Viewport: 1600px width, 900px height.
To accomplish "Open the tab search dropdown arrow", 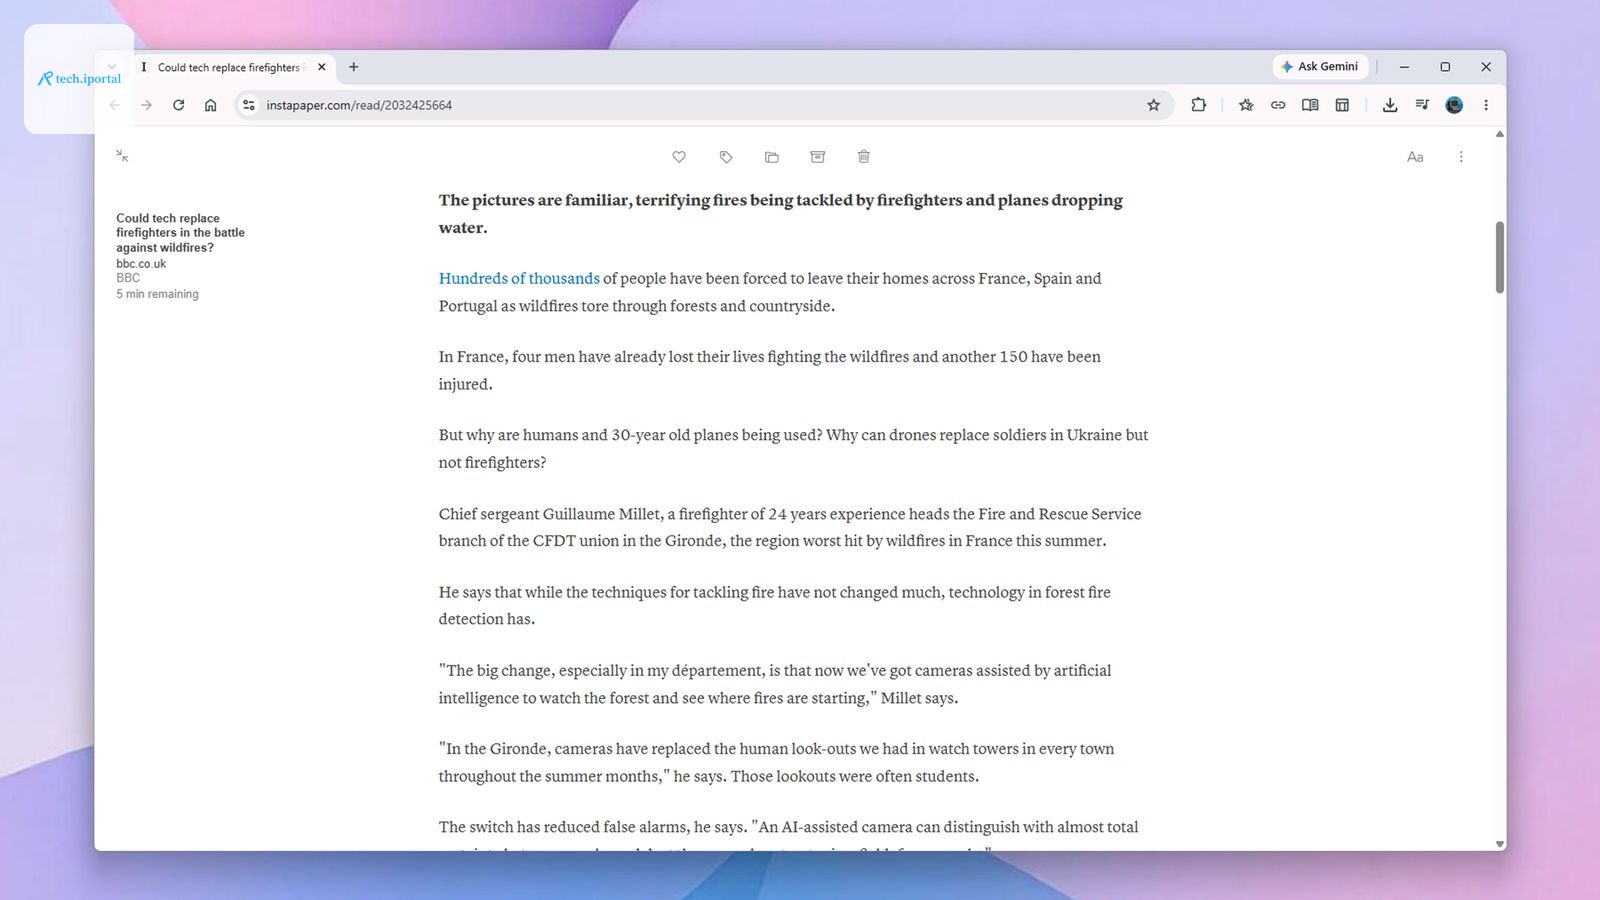I will coord(112,67).
